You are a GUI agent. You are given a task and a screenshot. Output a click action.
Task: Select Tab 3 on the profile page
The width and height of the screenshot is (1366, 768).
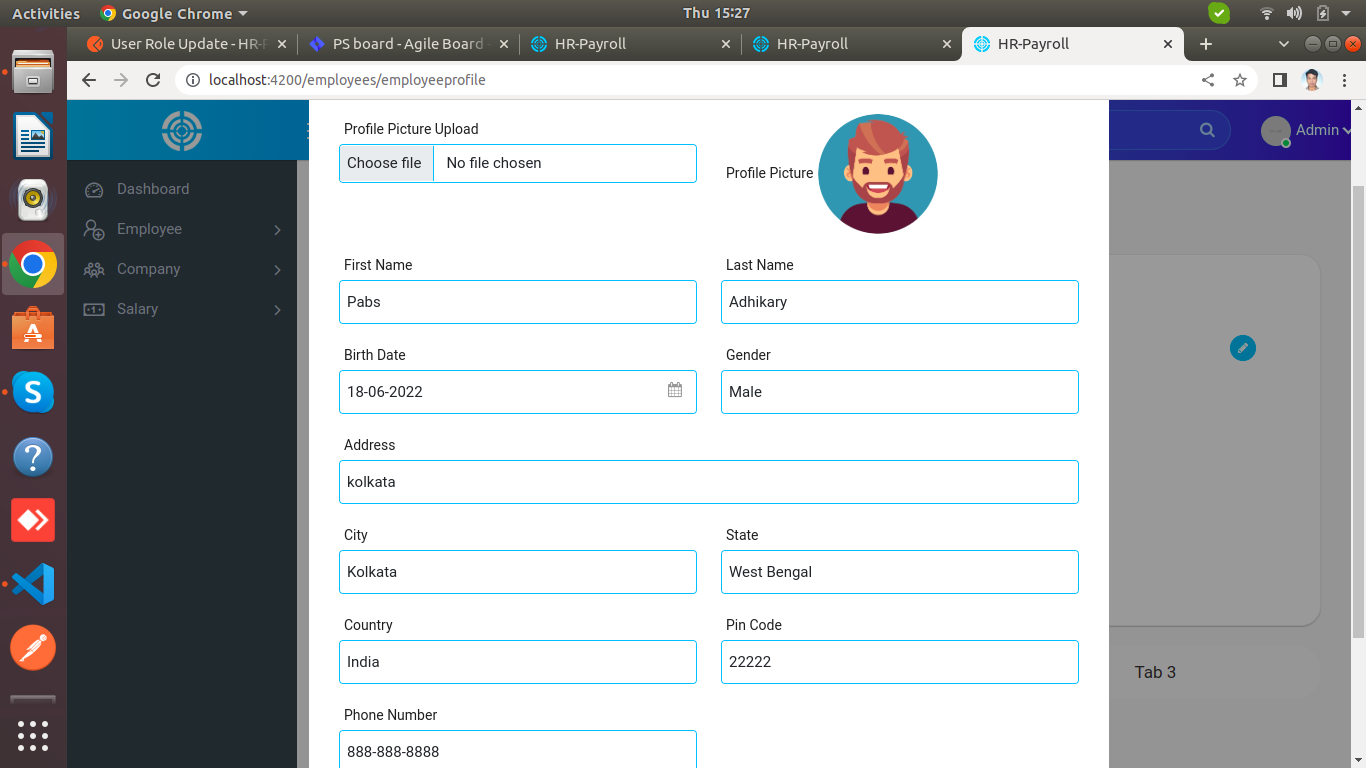pyautogui.click(x=1155, y=672)
